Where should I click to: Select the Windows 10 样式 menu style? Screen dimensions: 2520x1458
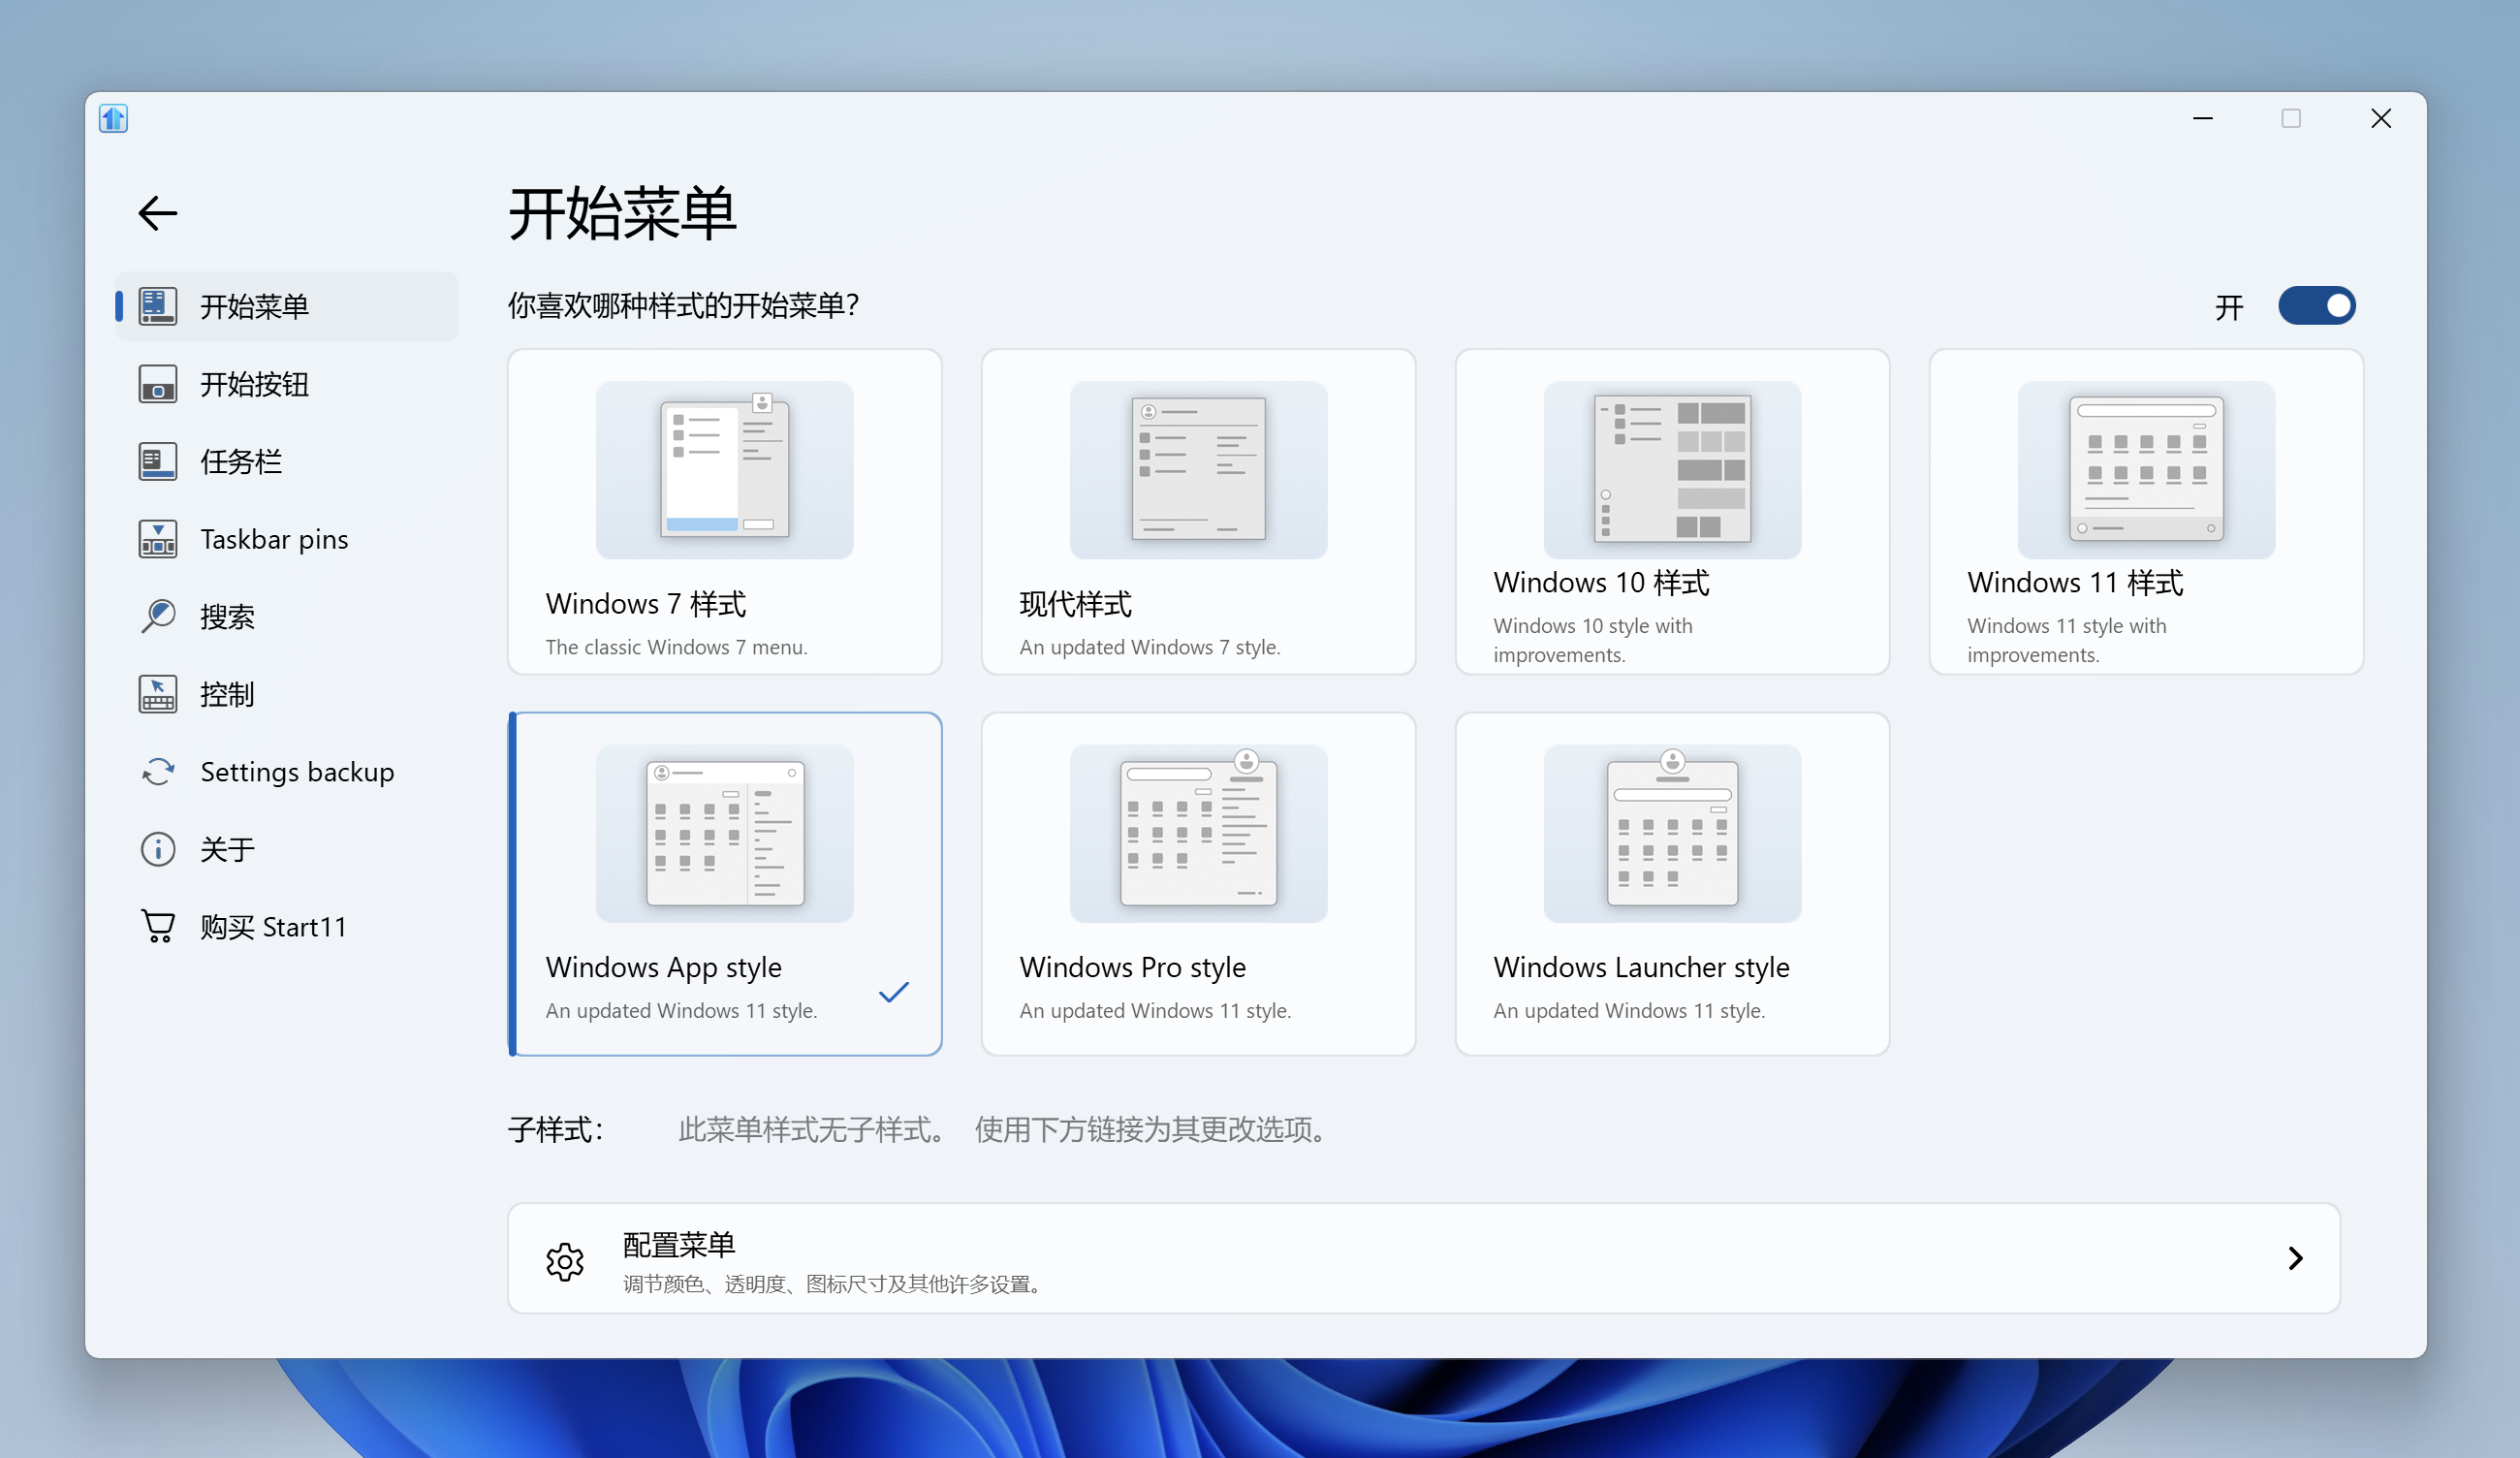point(1671,512)
